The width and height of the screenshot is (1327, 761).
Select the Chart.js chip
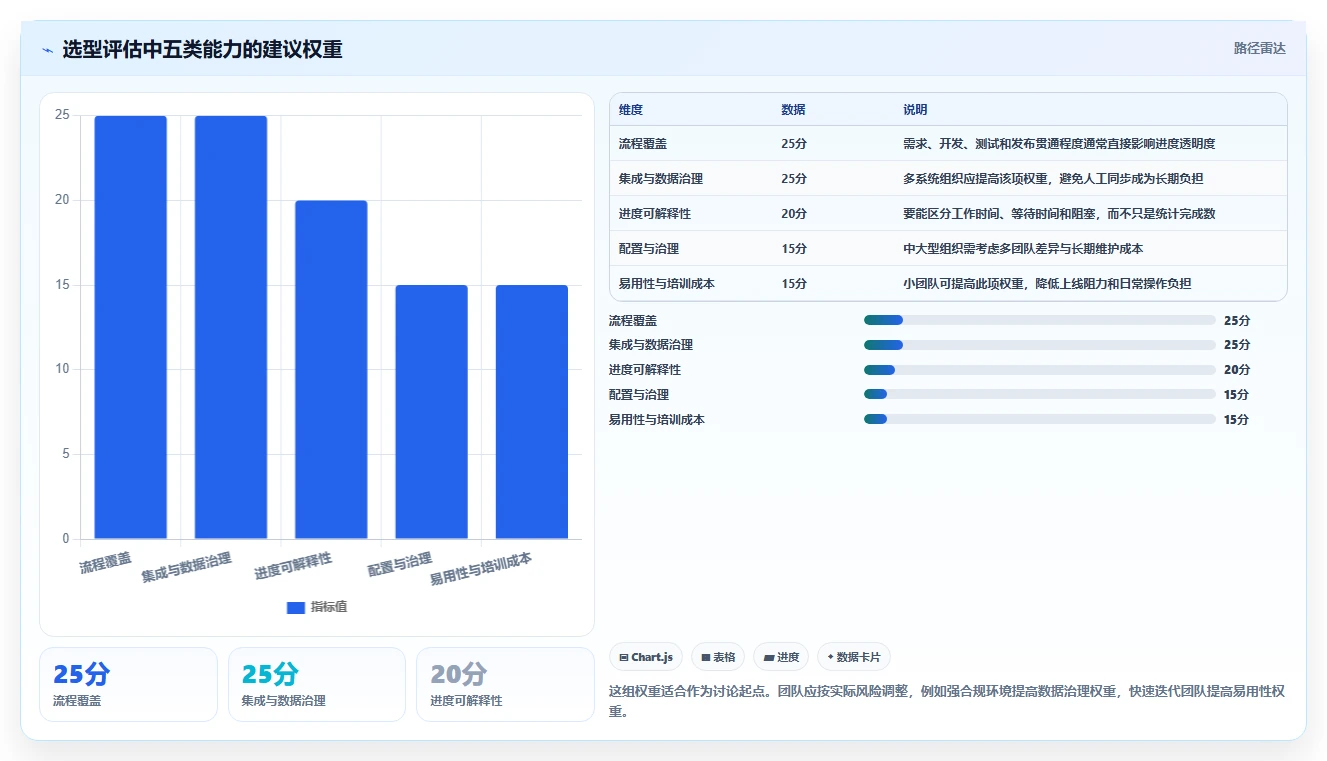click(x=646, y=657)
